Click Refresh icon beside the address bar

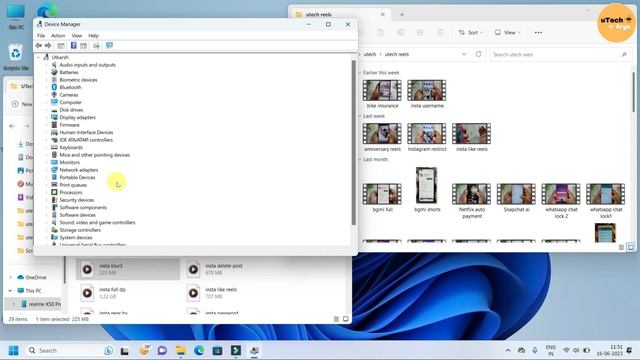(x=478, y=54)
